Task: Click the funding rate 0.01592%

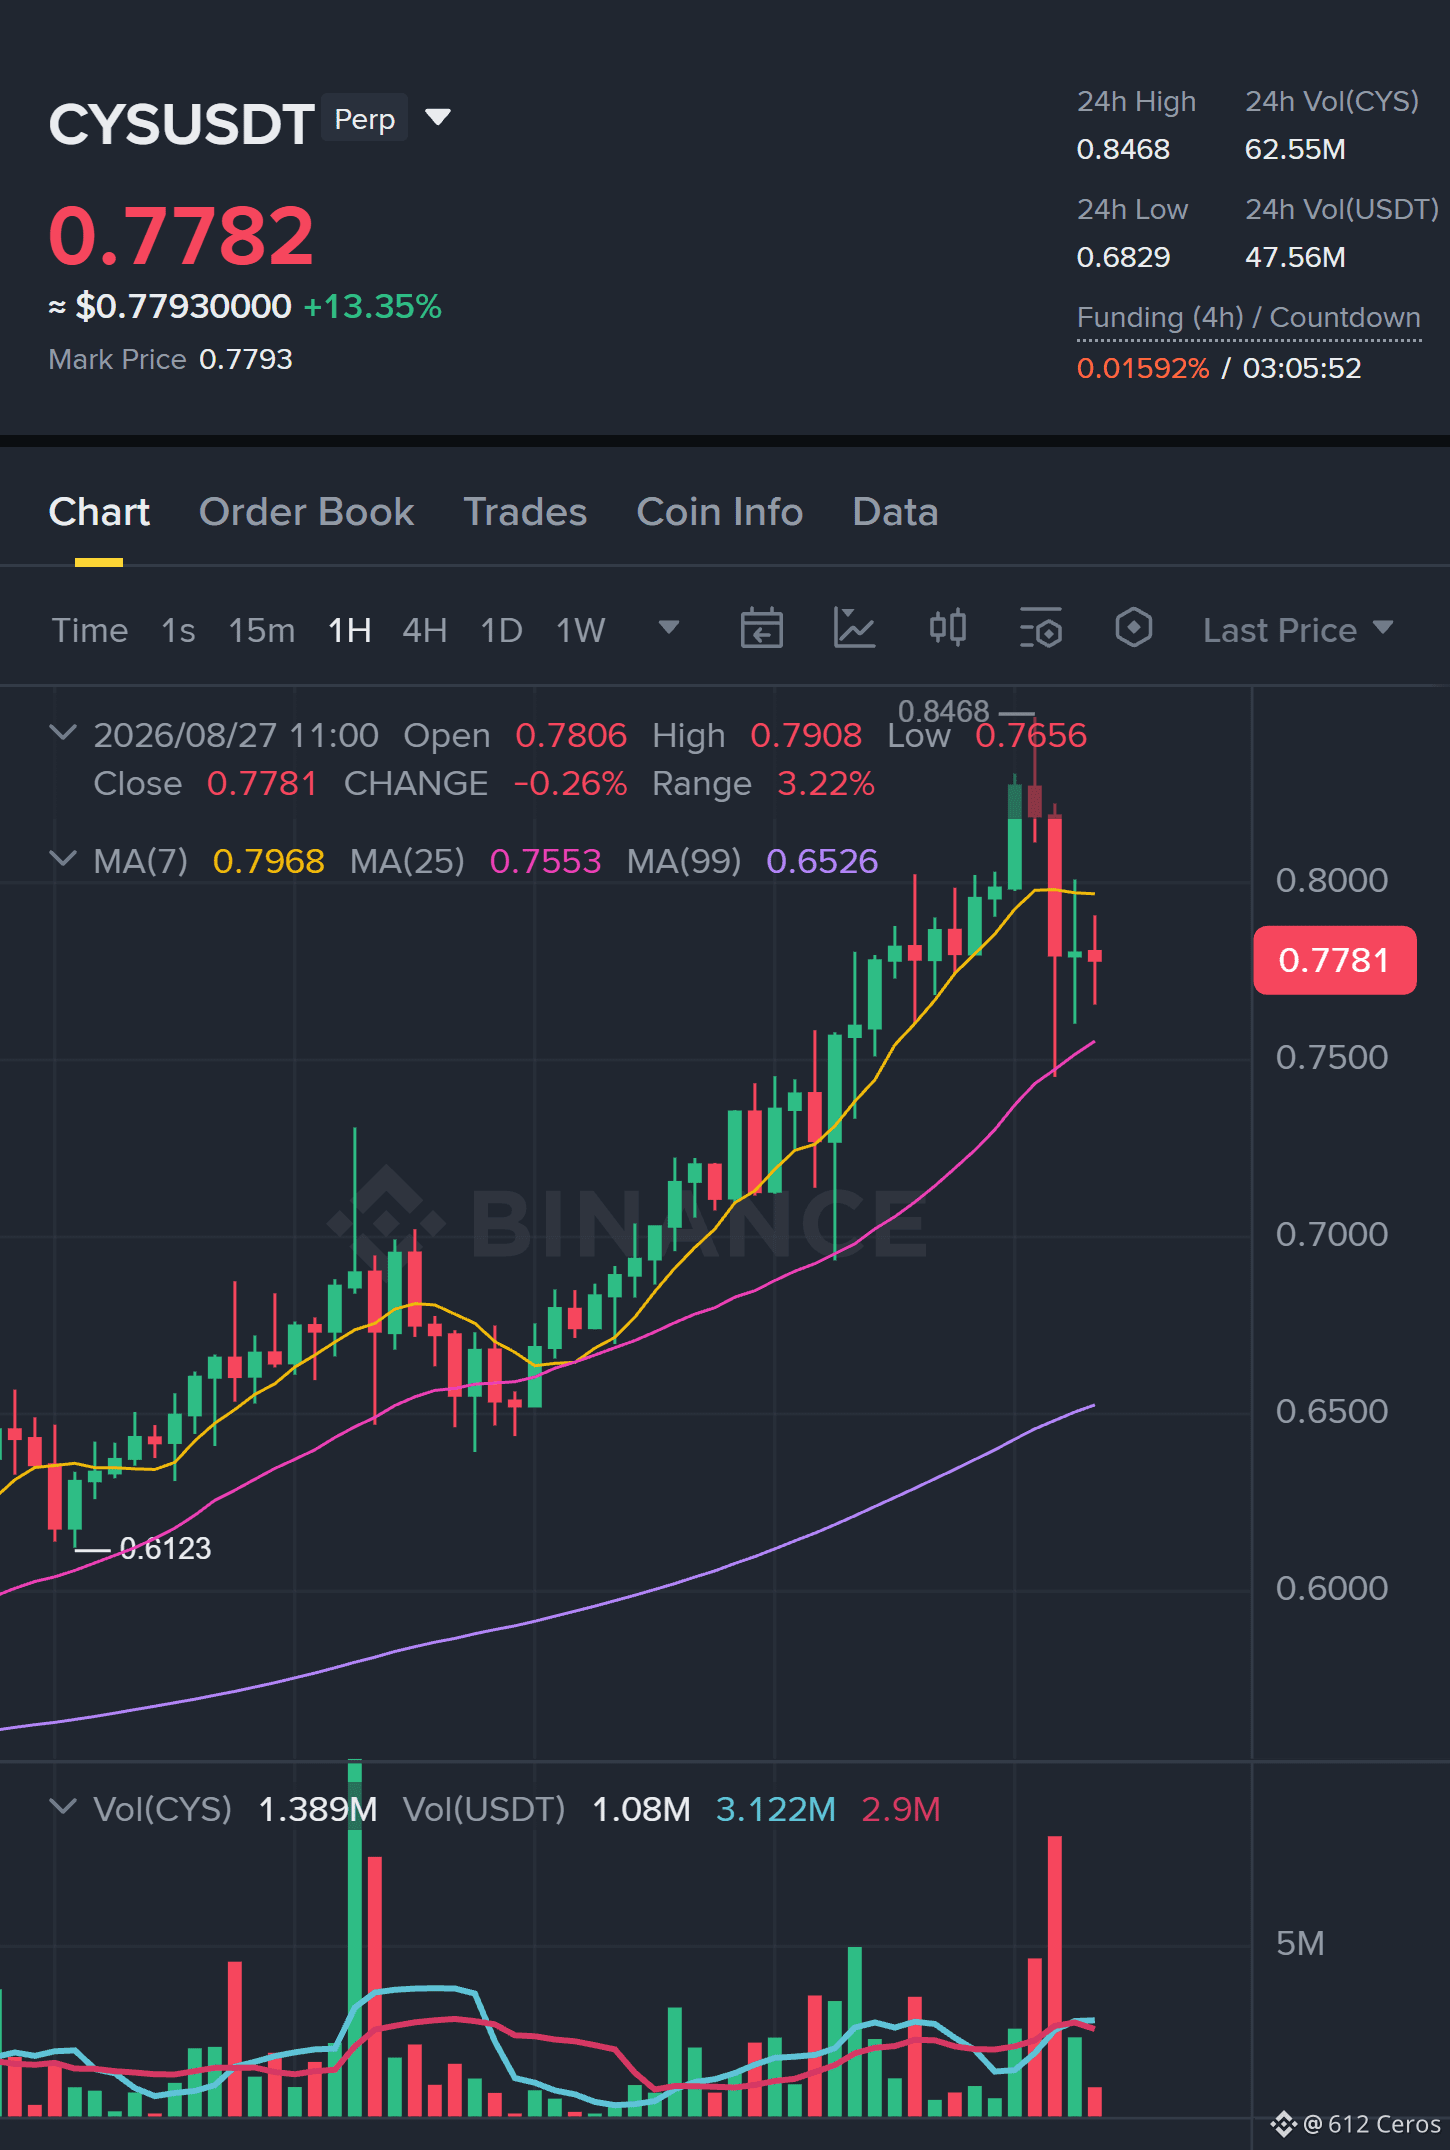Action: (x=1143, y=368)
